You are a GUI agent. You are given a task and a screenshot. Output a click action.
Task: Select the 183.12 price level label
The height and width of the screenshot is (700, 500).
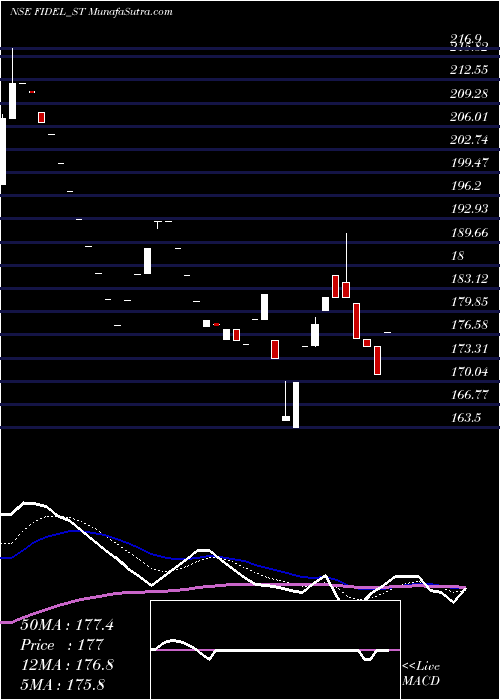pos(469,279)
